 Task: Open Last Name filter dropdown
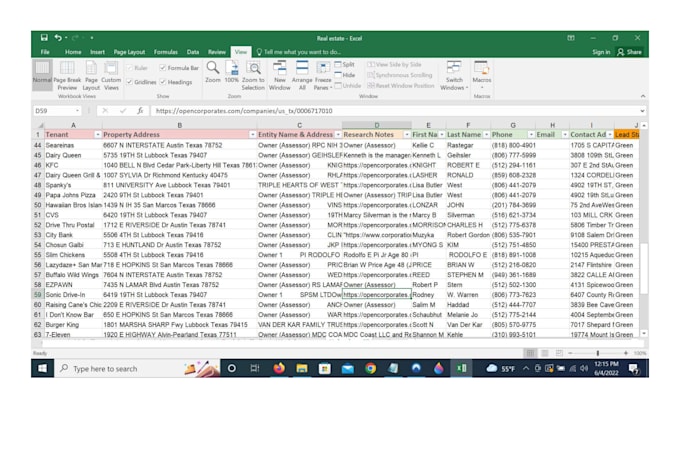click(486, 135)
